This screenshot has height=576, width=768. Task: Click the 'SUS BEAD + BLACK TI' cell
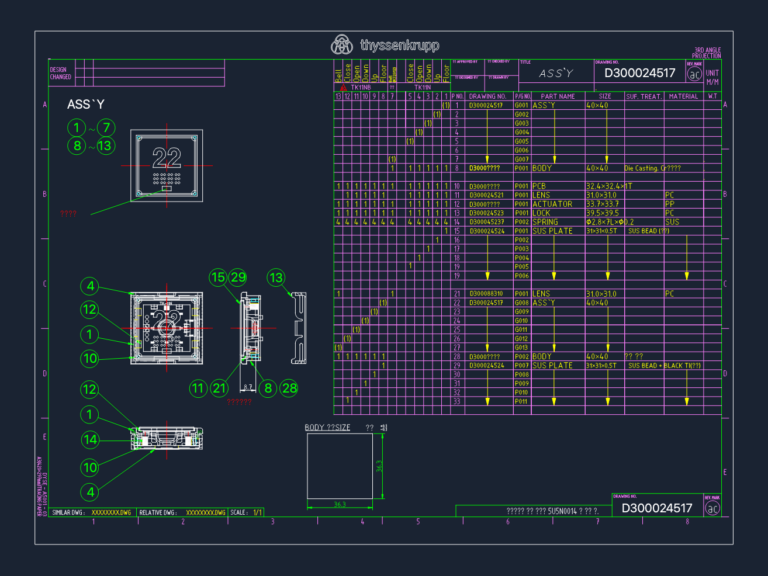665,365
